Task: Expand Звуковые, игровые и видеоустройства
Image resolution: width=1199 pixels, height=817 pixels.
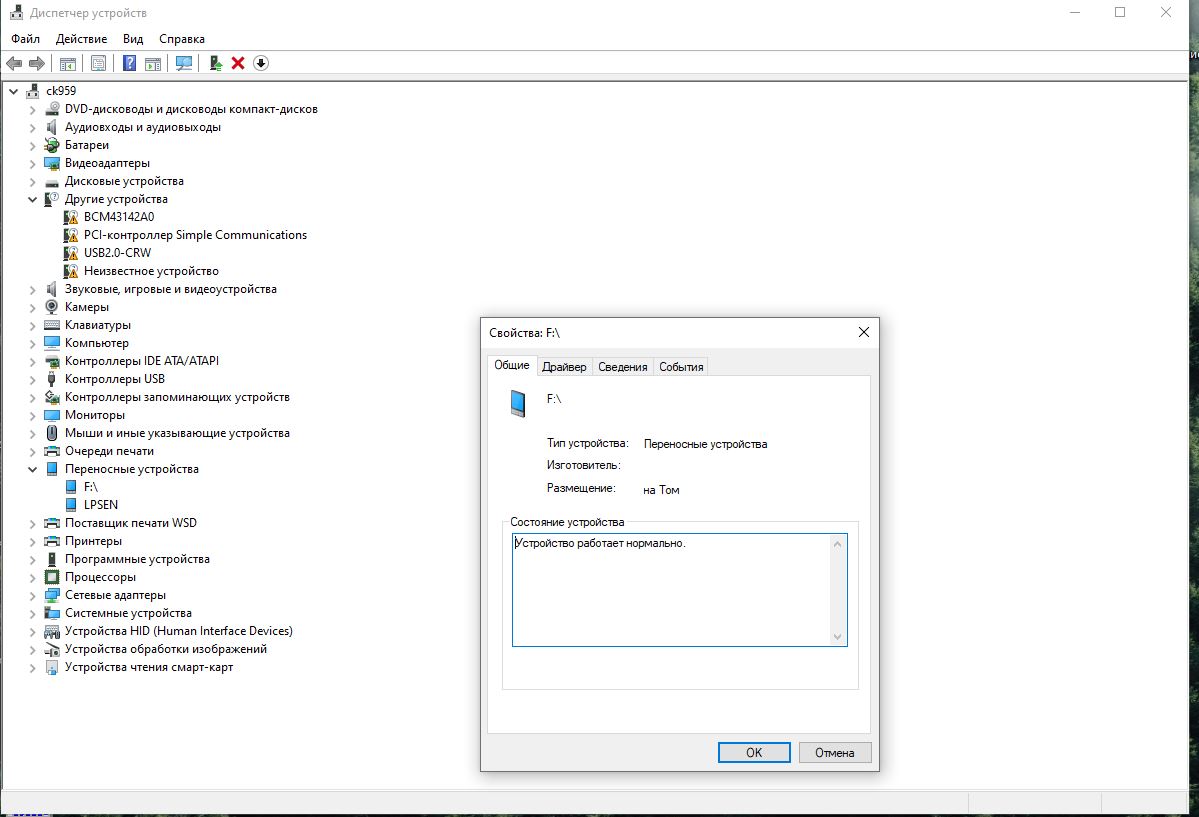Action: [x=32, y=290]
